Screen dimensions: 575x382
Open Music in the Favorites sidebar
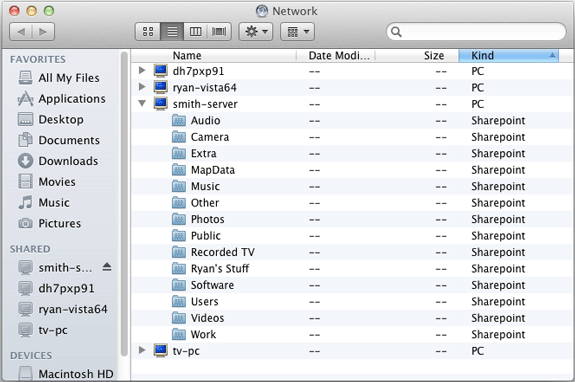(44, 202)
